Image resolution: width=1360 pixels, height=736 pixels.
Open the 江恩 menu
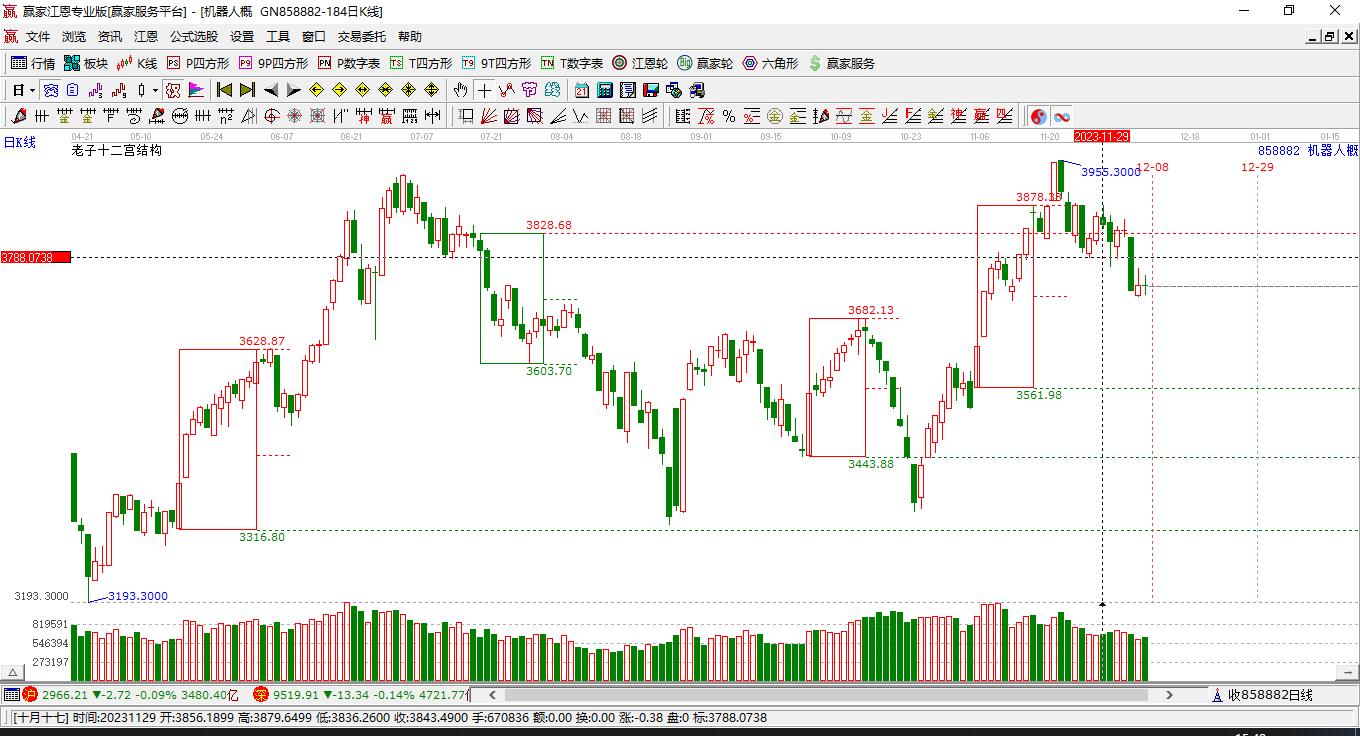click(x=146, y=37)
